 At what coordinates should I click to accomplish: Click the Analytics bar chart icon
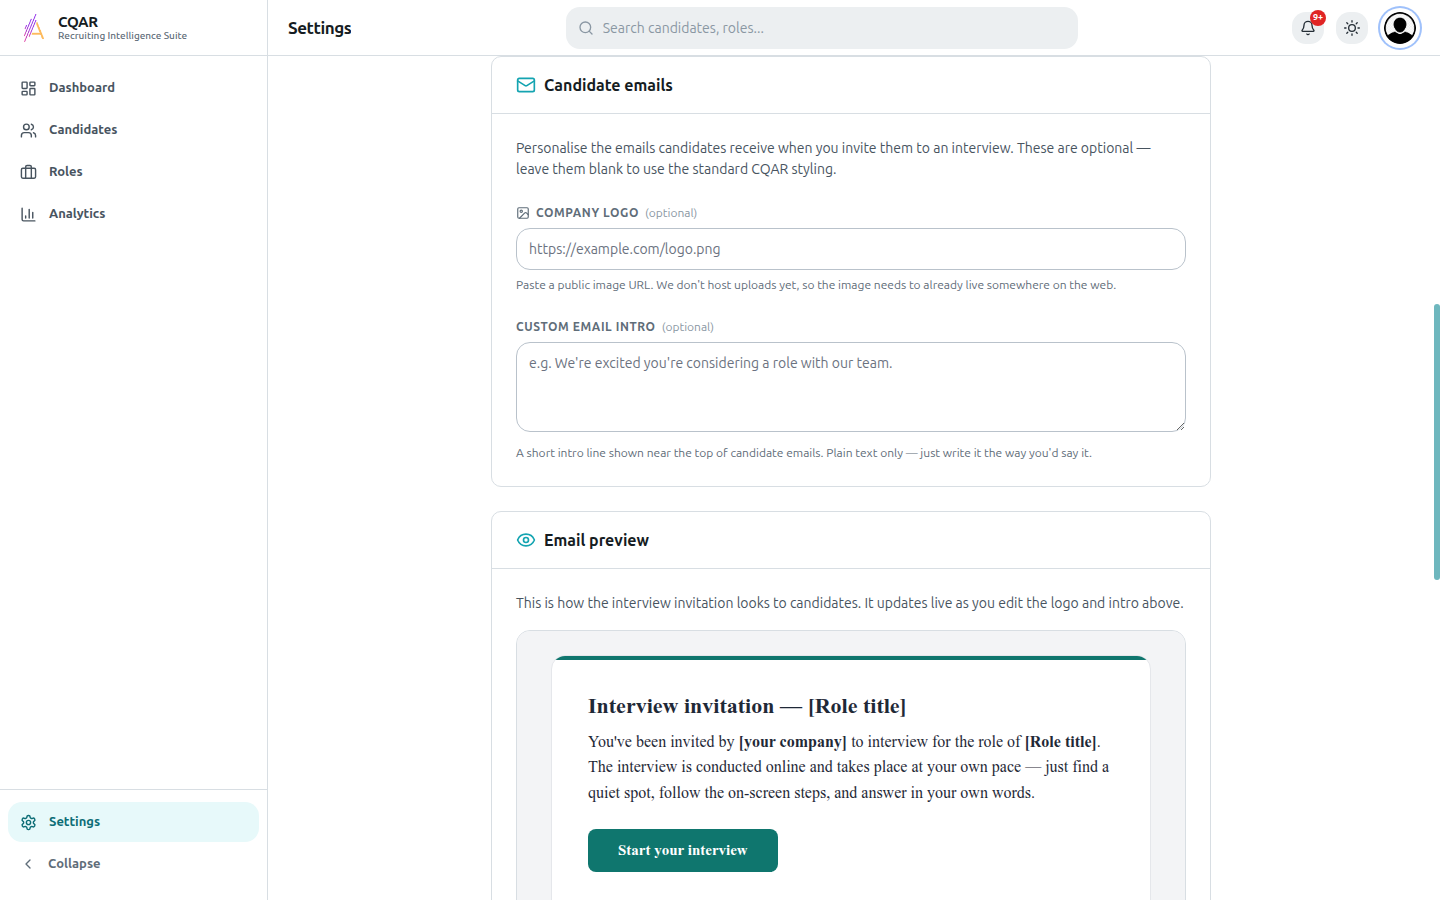tap(28, 214)
